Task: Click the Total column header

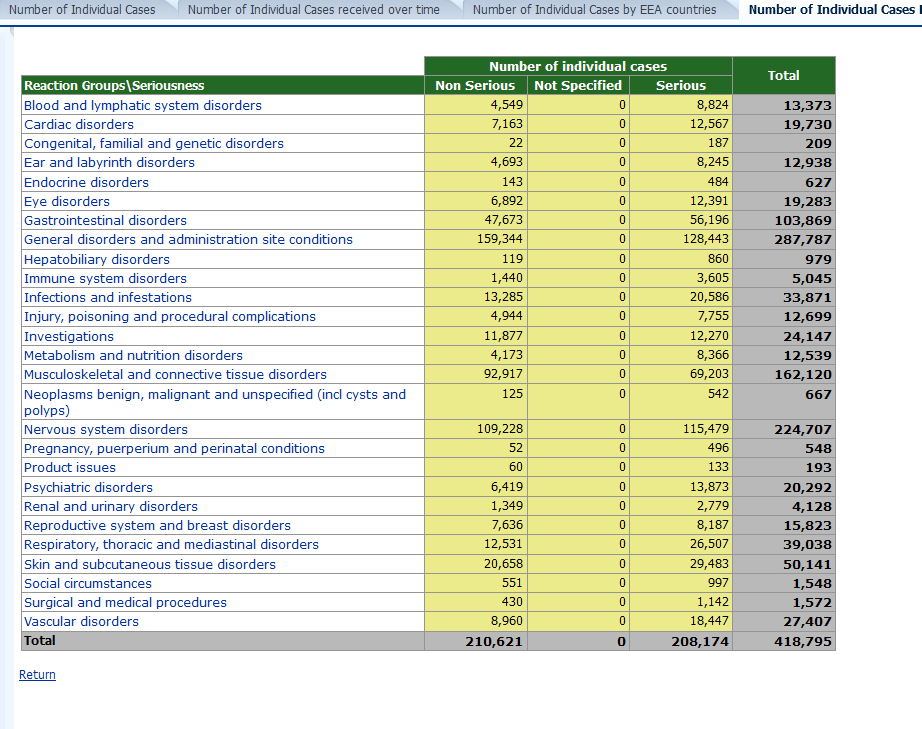Action: coord(783,75)
